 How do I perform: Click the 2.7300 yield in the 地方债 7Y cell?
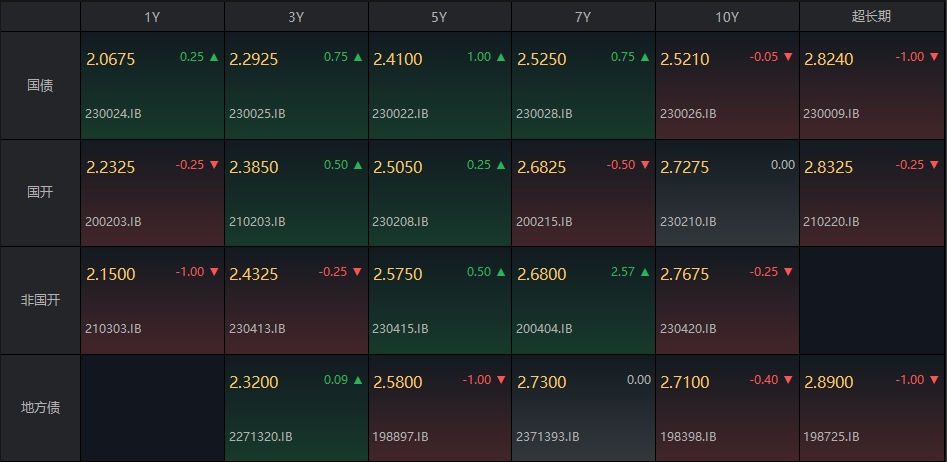click(541, 382)
